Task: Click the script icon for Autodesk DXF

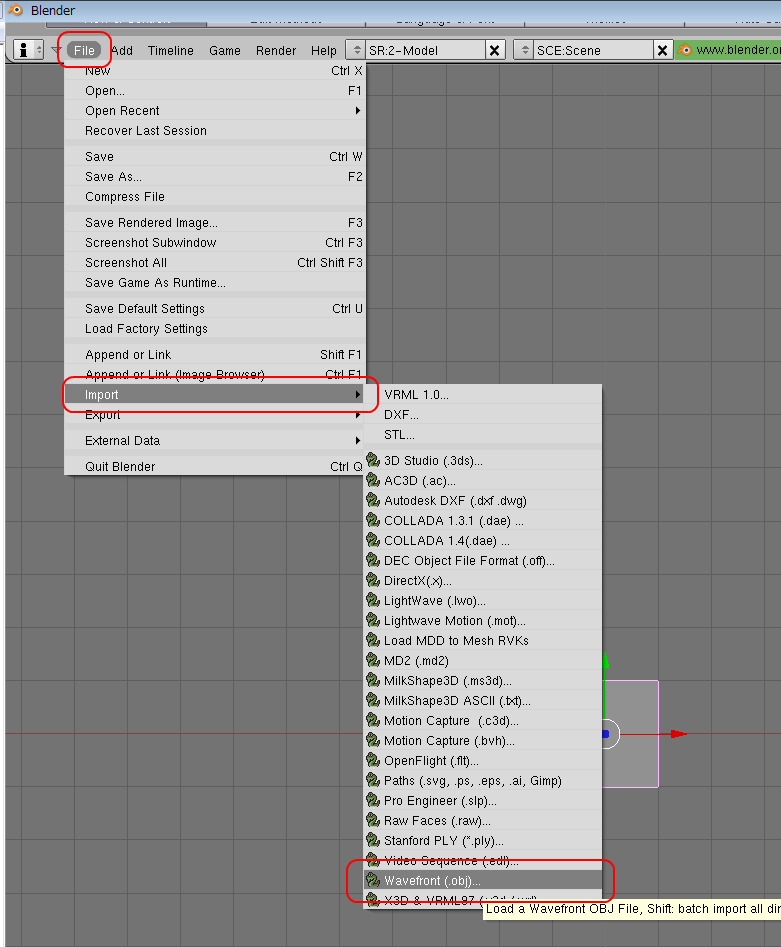Action: [373, 500]
